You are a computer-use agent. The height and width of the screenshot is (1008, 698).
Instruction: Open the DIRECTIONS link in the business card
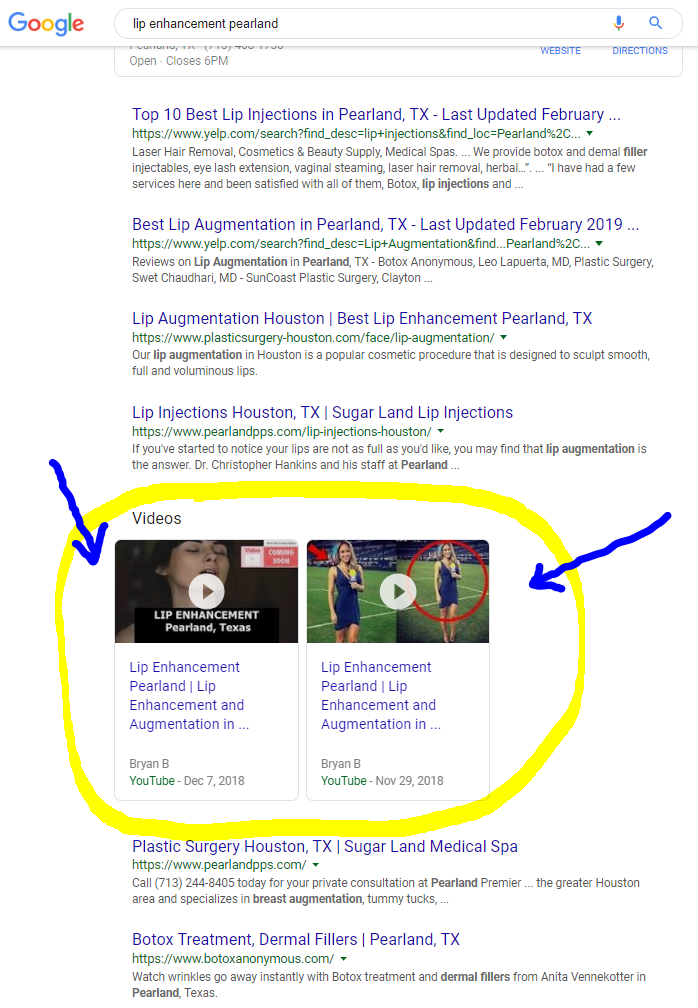click(x=640, y=50)
